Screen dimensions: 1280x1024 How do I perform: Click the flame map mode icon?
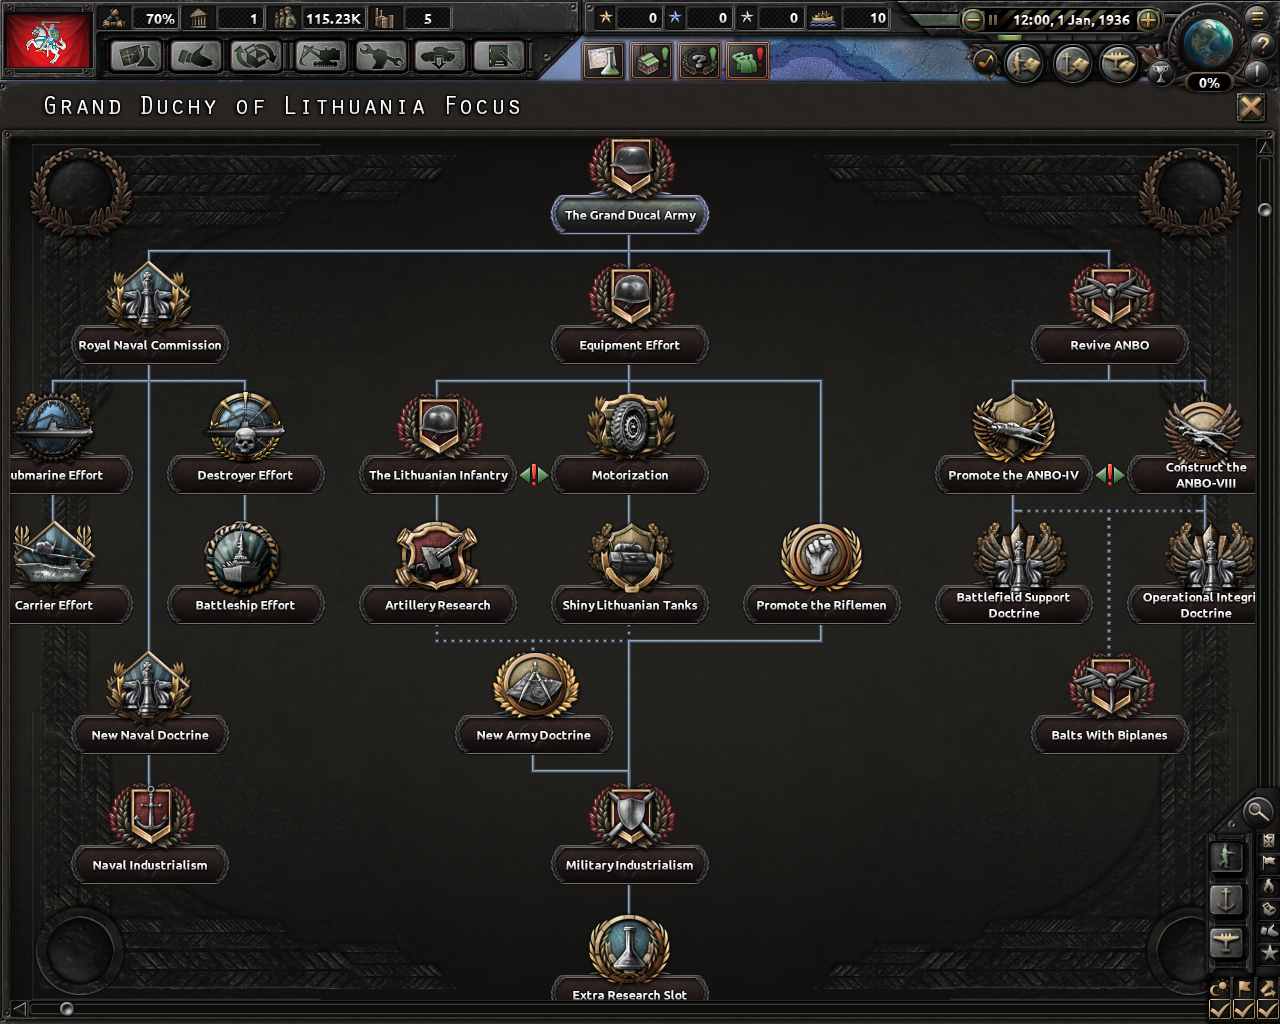click(1269, 886)
